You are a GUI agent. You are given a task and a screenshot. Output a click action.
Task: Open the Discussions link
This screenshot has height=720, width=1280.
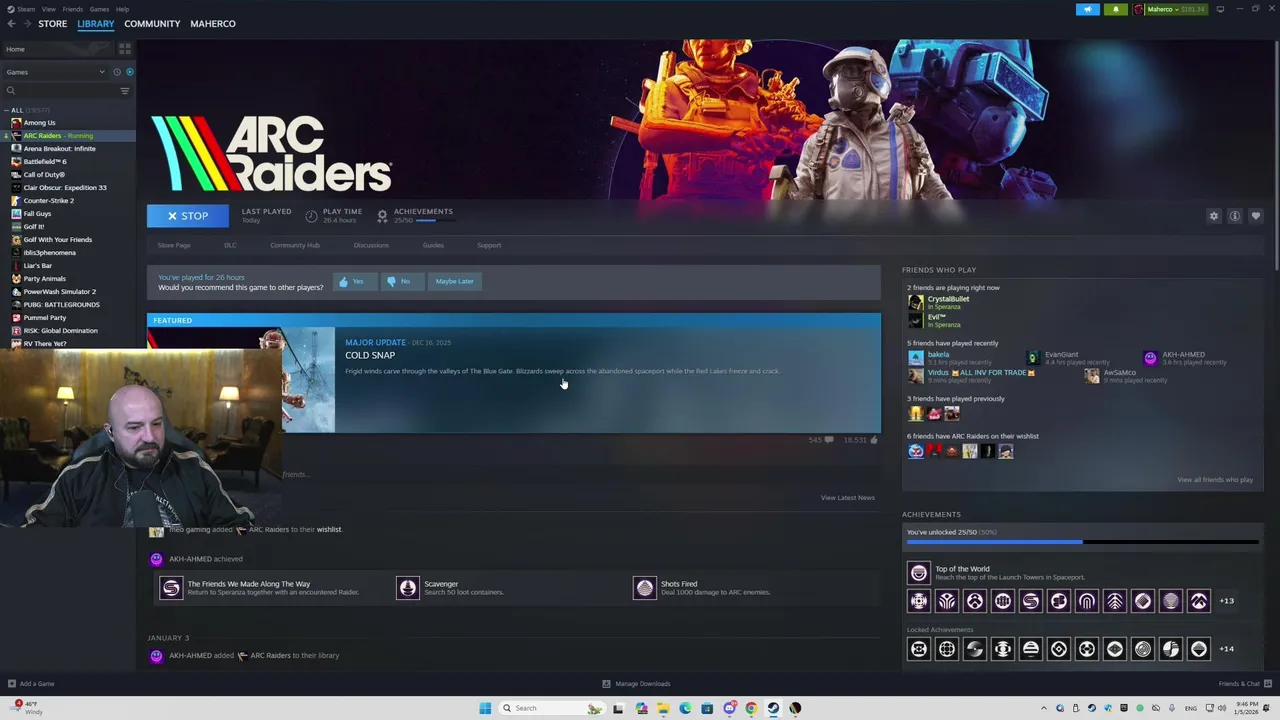coord(371,245)
